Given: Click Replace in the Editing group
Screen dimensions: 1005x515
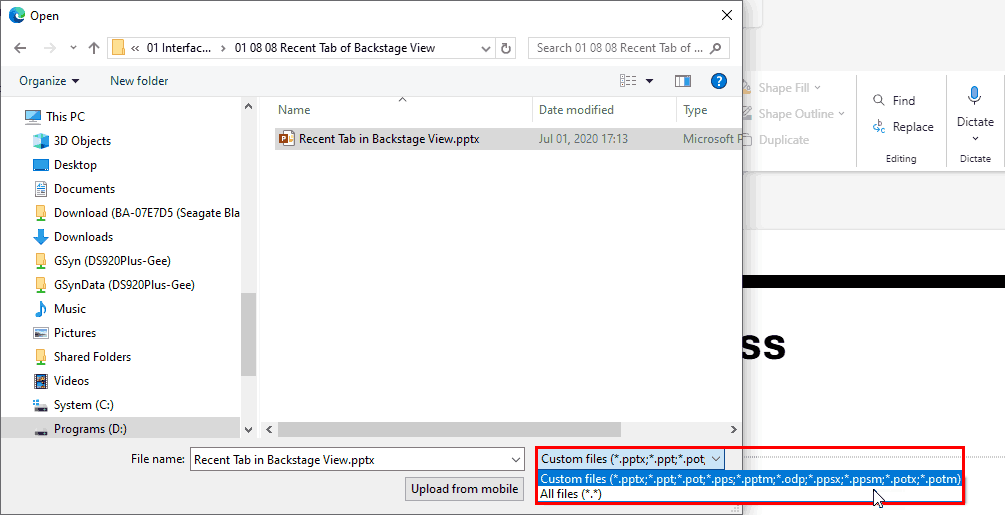Looking at the screenshot, I should (903, 127).
